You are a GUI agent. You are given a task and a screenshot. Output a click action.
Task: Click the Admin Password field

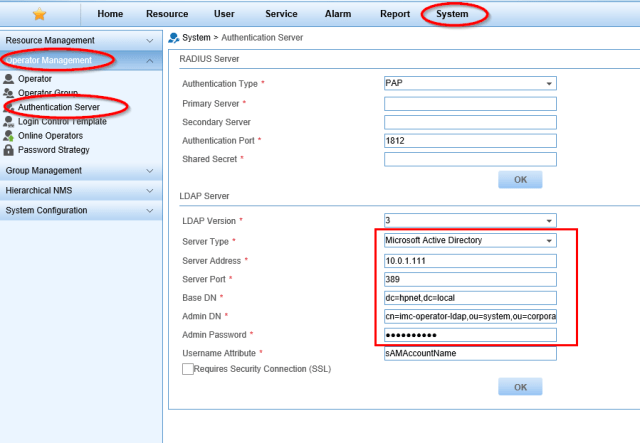point(470,335)
